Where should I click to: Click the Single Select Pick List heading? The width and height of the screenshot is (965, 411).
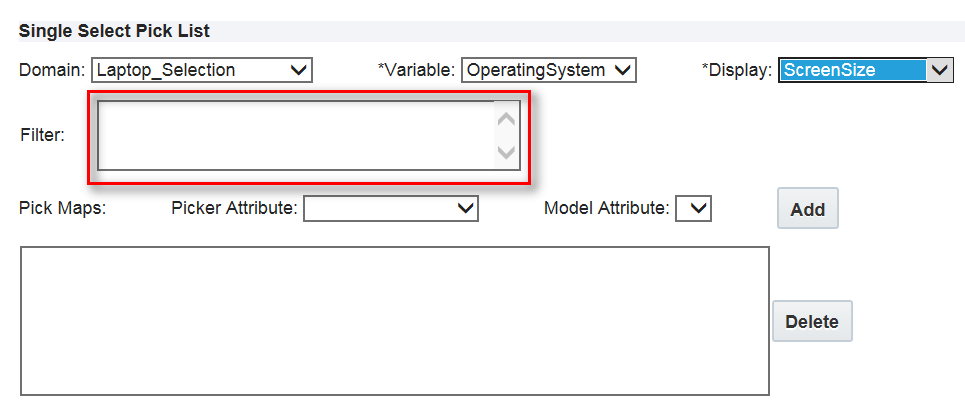pos(114,31)
